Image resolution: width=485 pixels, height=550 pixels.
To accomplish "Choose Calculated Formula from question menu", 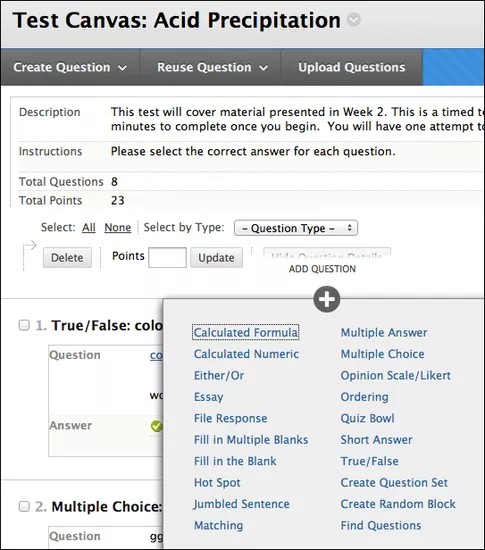I will pos(245,332).
